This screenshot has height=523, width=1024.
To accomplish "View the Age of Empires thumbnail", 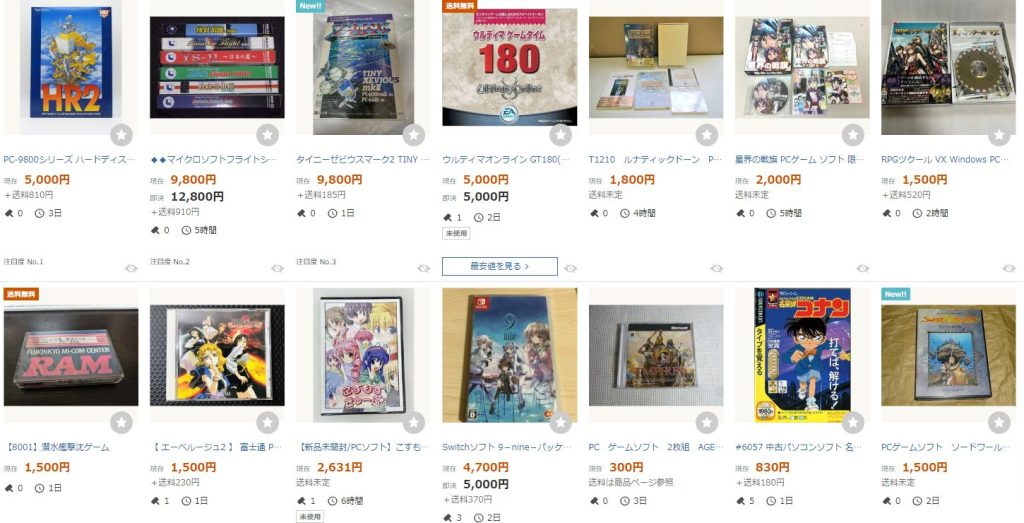I will pyautogui.click(x=656, y=356).
